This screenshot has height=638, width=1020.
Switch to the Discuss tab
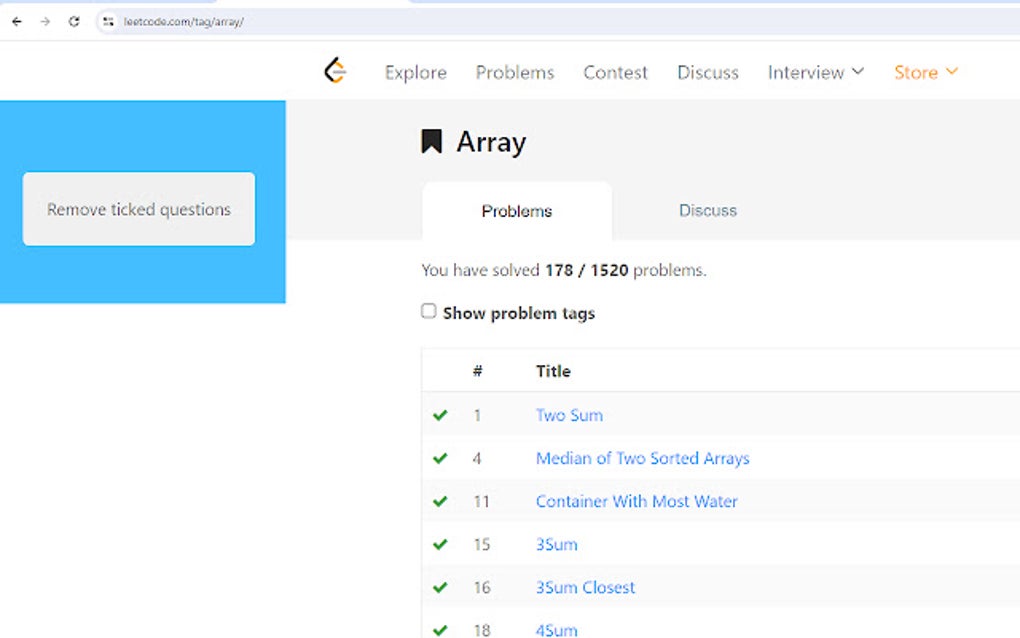point(708,211)
